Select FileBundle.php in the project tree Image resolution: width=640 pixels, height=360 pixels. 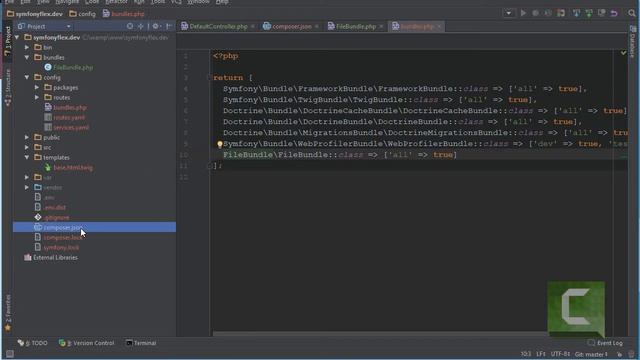click(69, 67)
